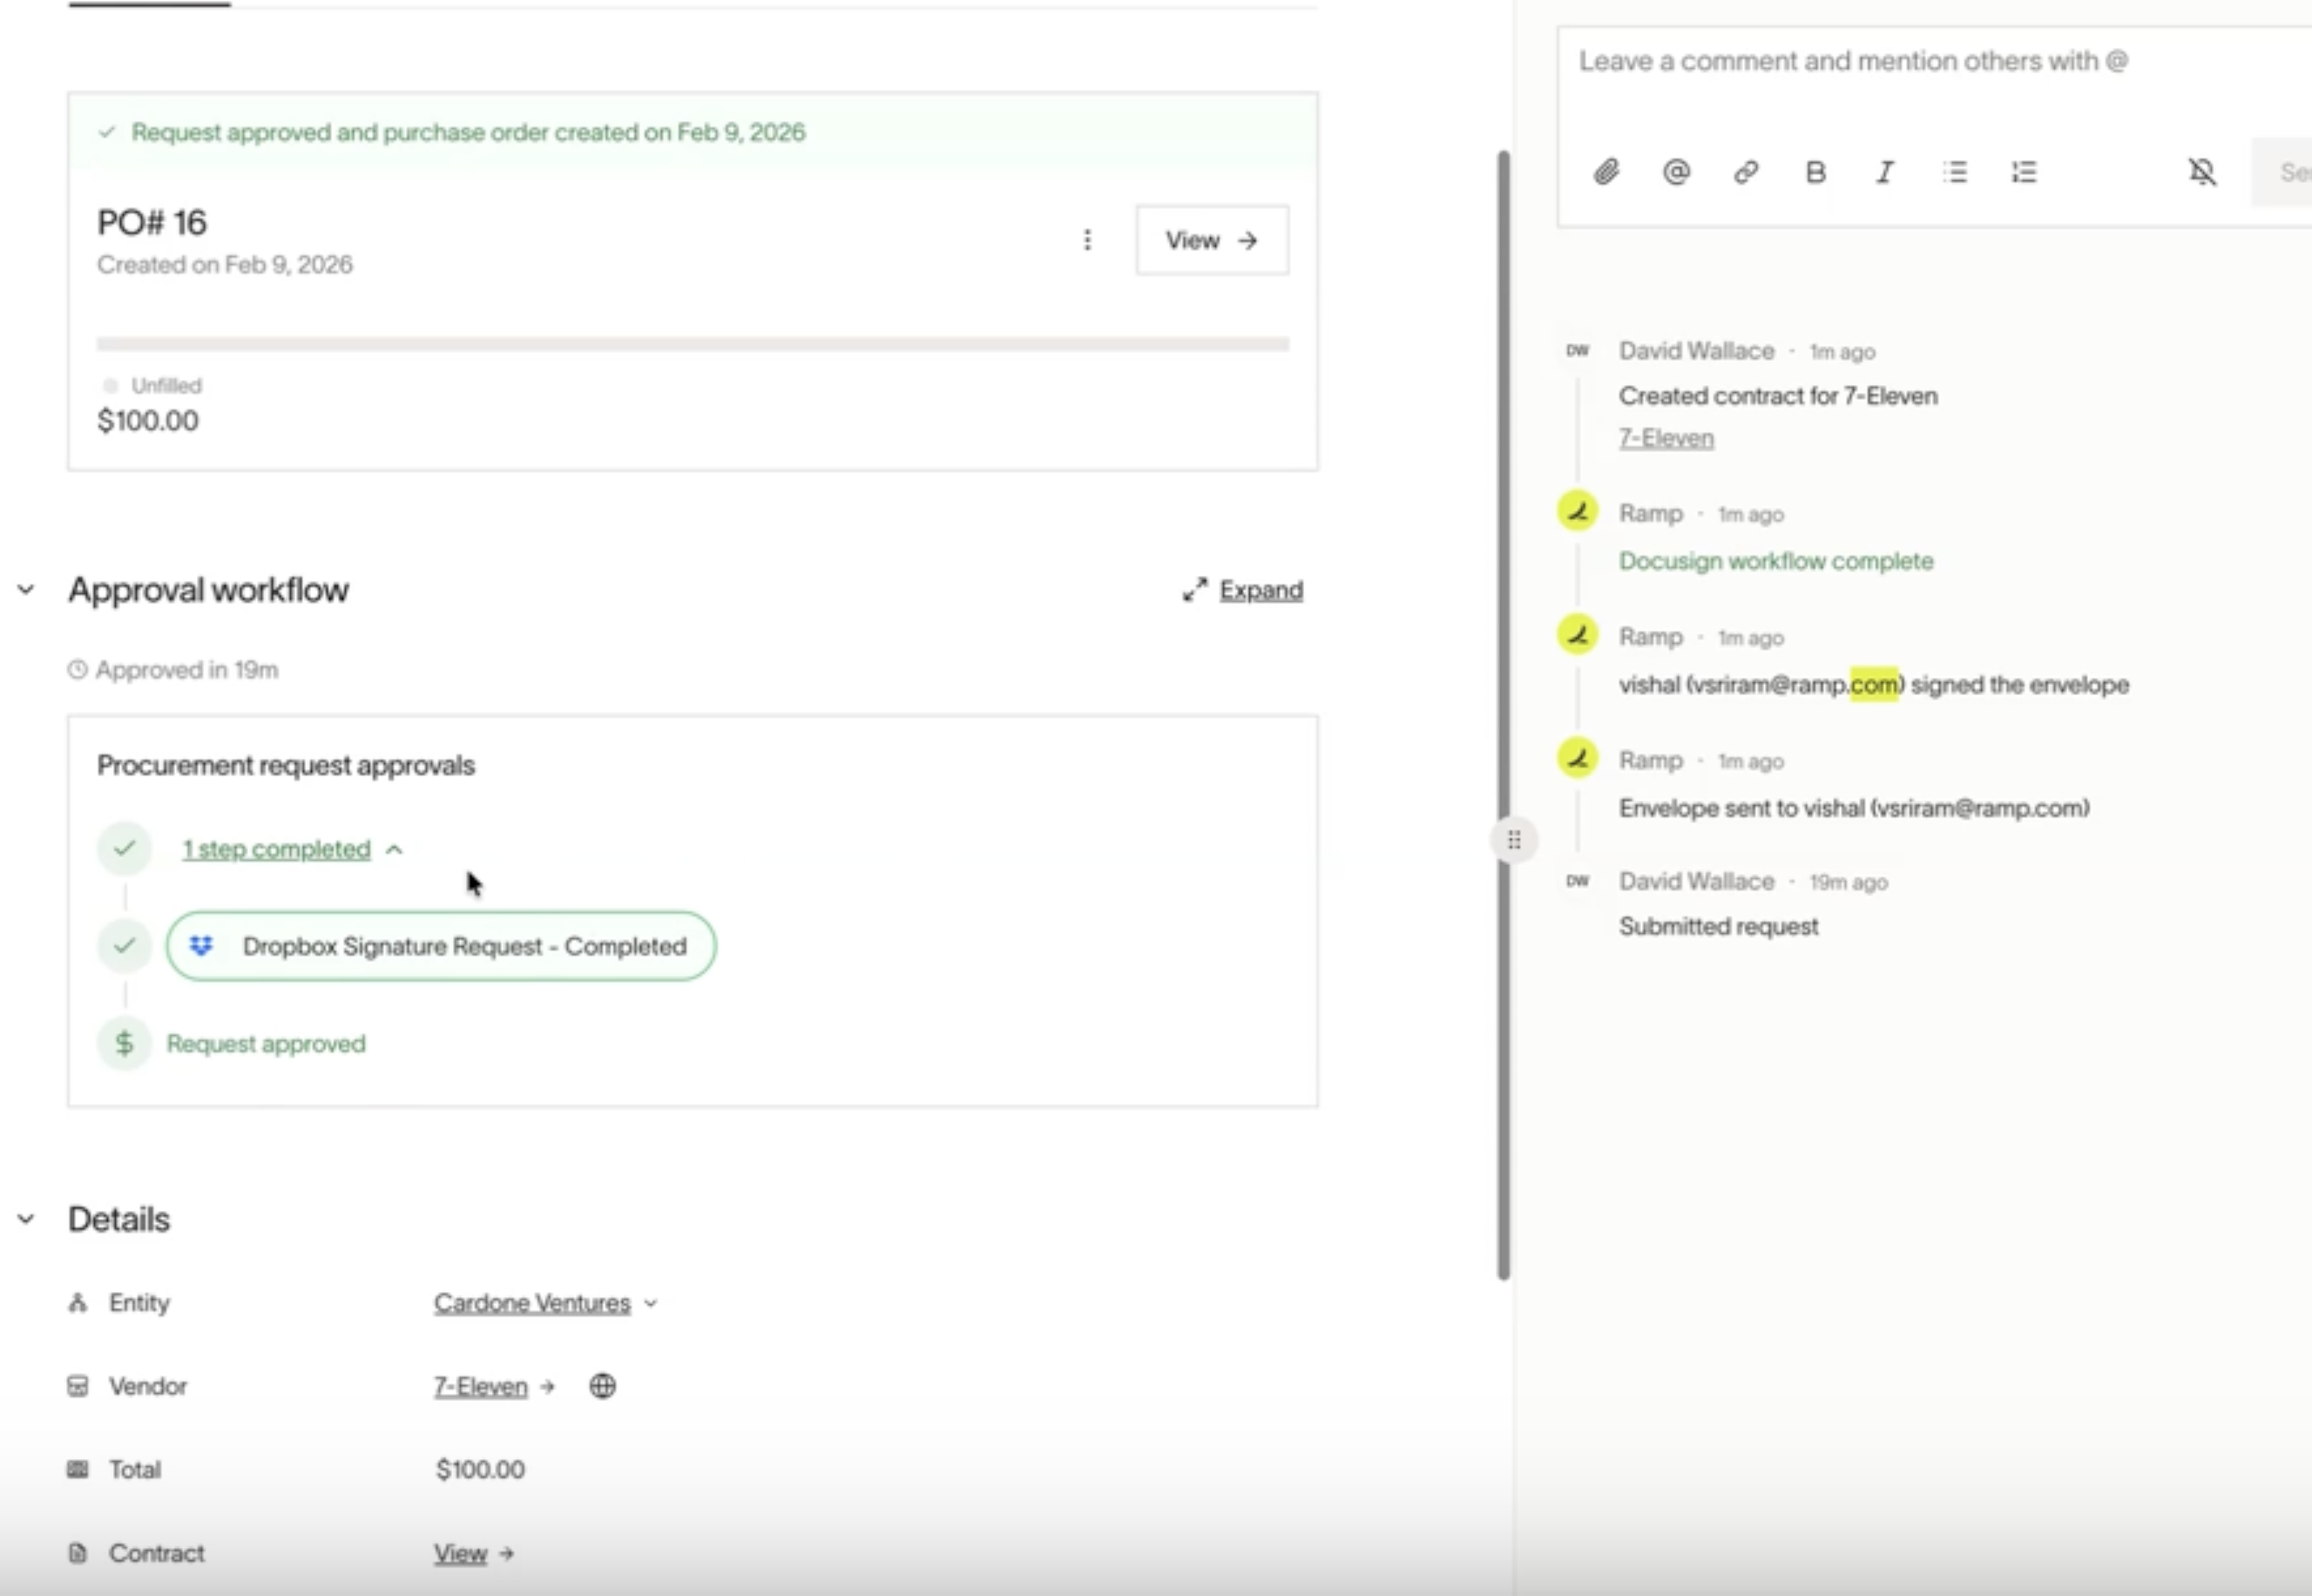Toggle bold formatting in the comment box
Viewport: 2312px width, 1596px height.
(x=1816, y=172)
